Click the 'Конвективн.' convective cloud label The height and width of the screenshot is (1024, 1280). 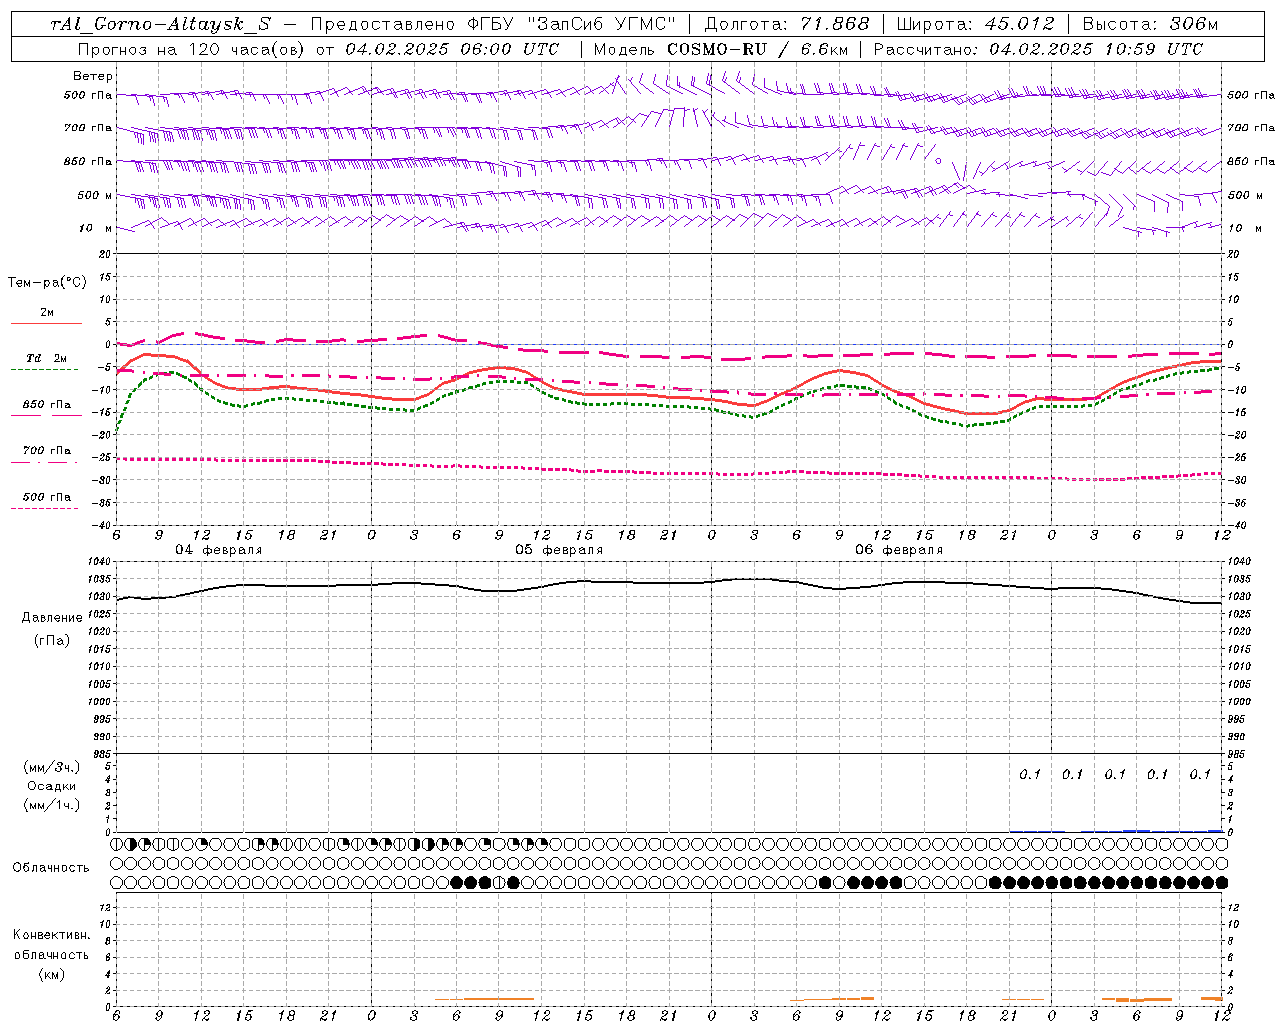(x=52, y=935)
